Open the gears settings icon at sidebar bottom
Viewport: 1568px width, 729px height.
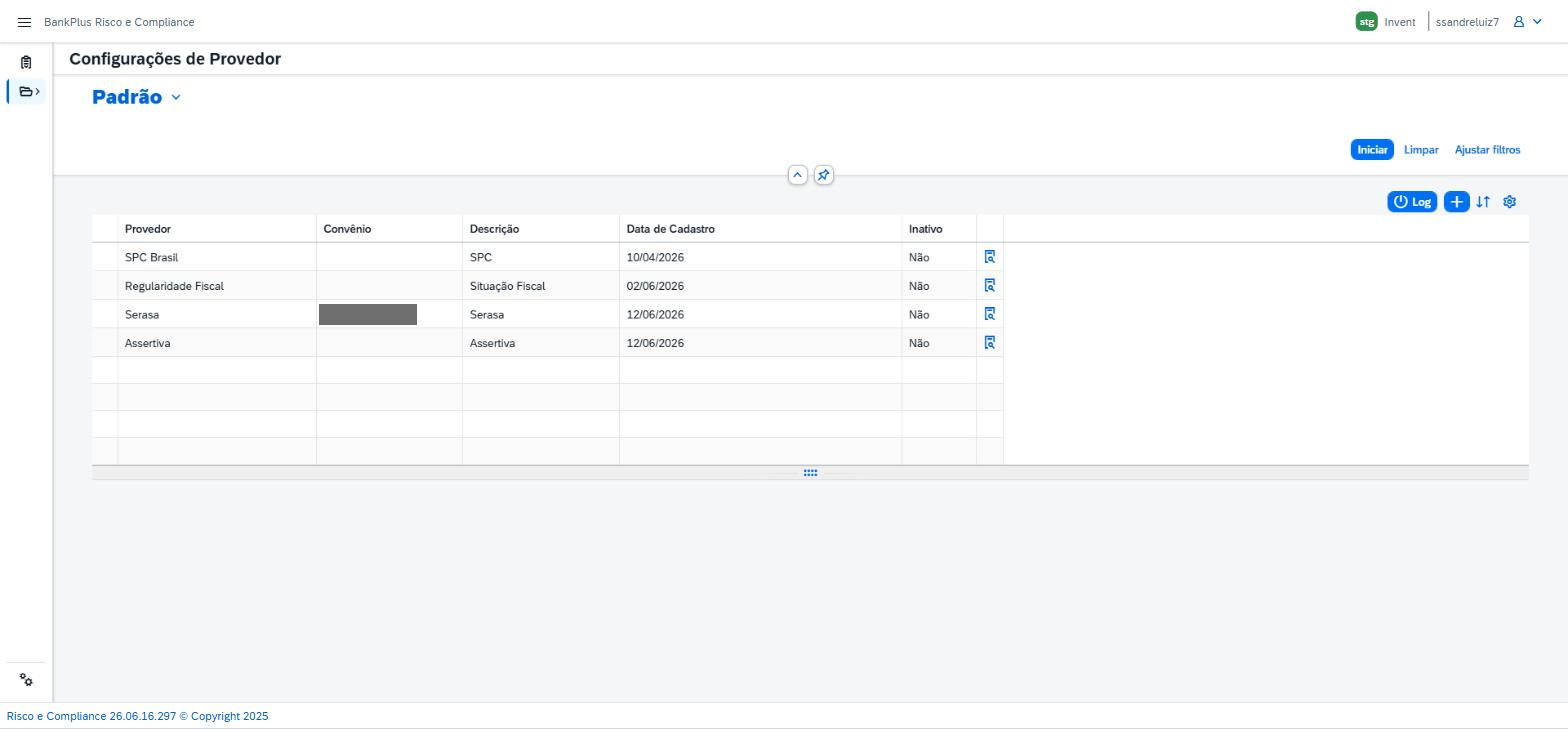[x=26, y=680]
